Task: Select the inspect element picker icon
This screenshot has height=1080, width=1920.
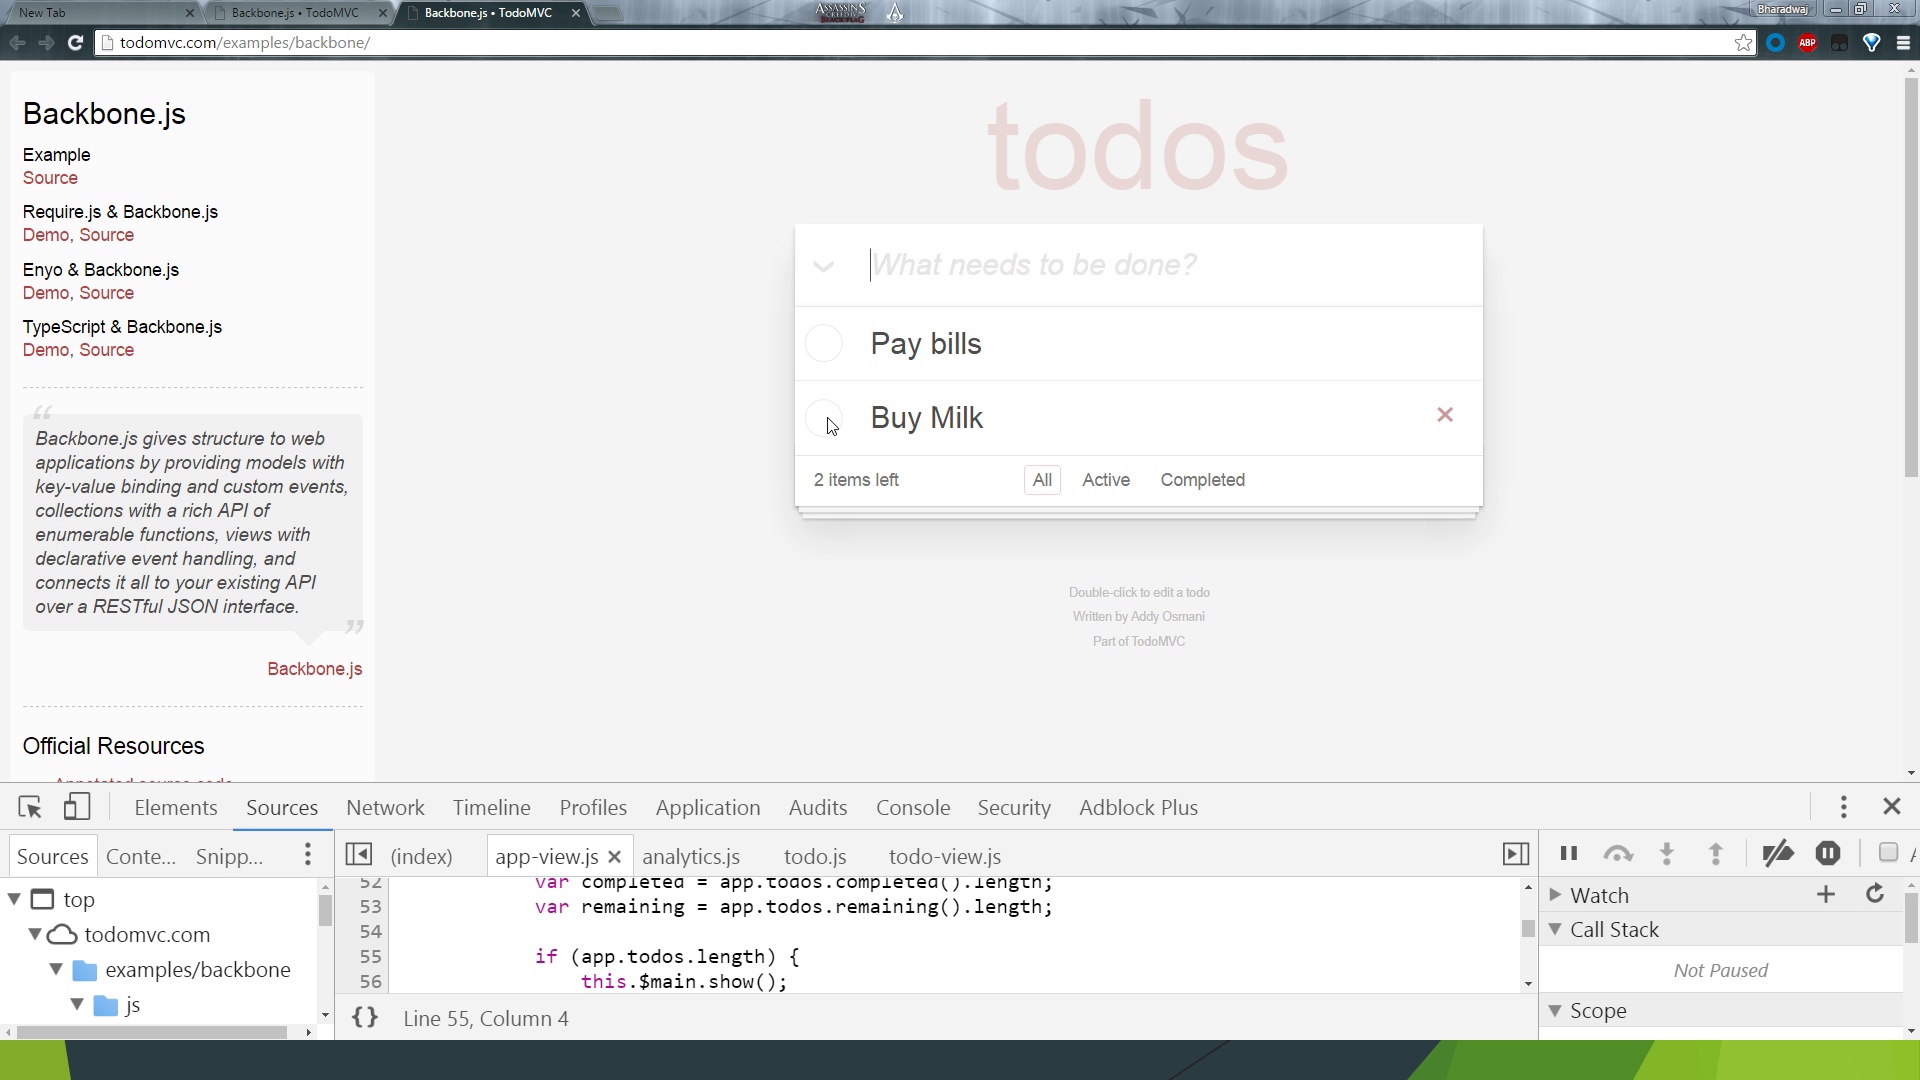Action: tap(30, 807)
